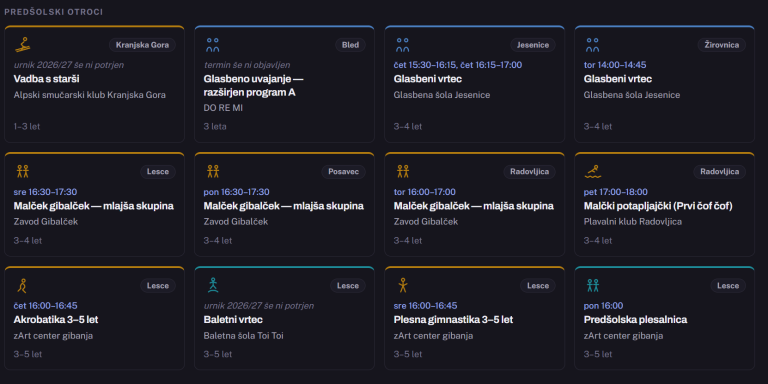Click the people icon on Žirovnica Glasbeni vrtec card
This screenshot has height=384, width=768.
point(593,45)
